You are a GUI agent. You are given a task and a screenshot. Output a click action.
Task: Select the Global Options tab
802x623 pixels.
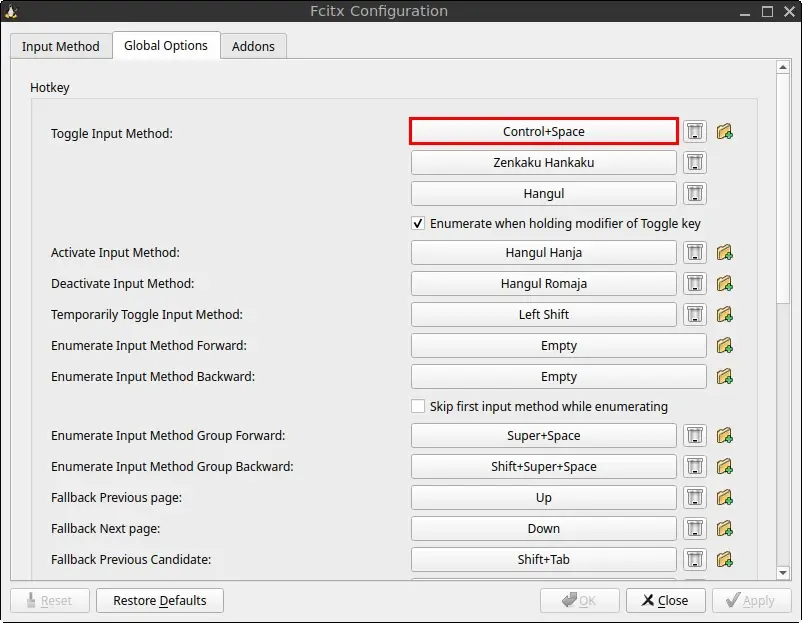(x=166, y=46)
